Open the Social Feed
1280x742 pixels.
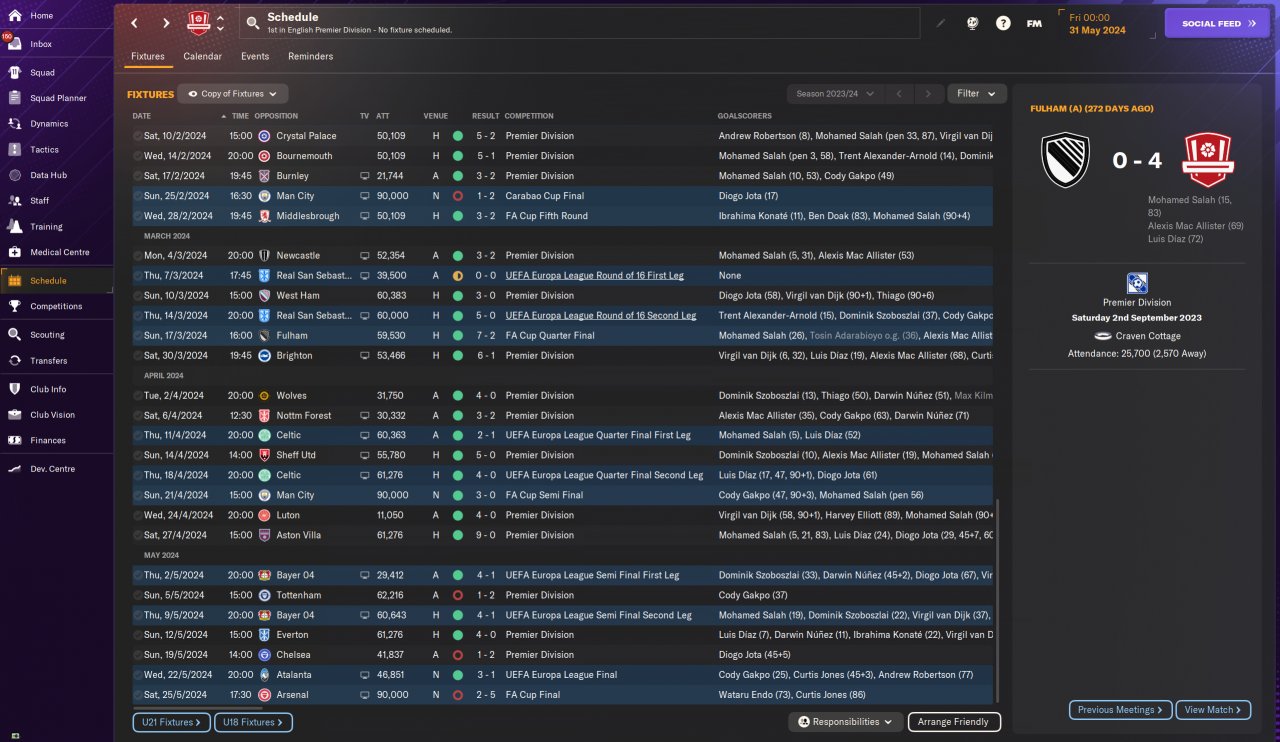coord(1217,23)
